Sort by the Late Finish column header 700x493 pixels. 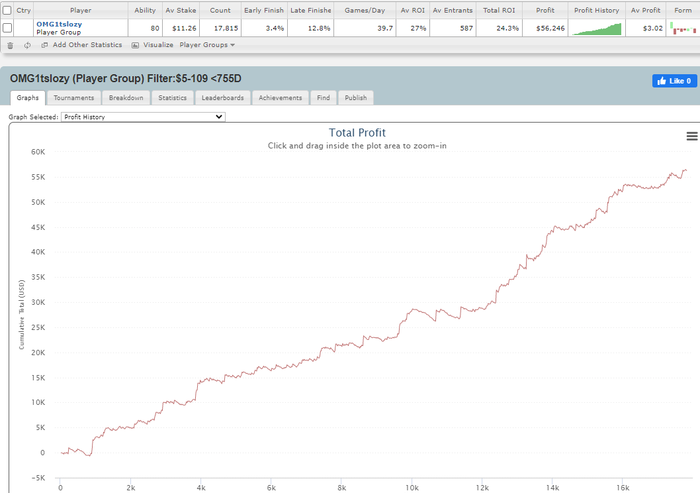pyautogui.click(x=311, y=10)
